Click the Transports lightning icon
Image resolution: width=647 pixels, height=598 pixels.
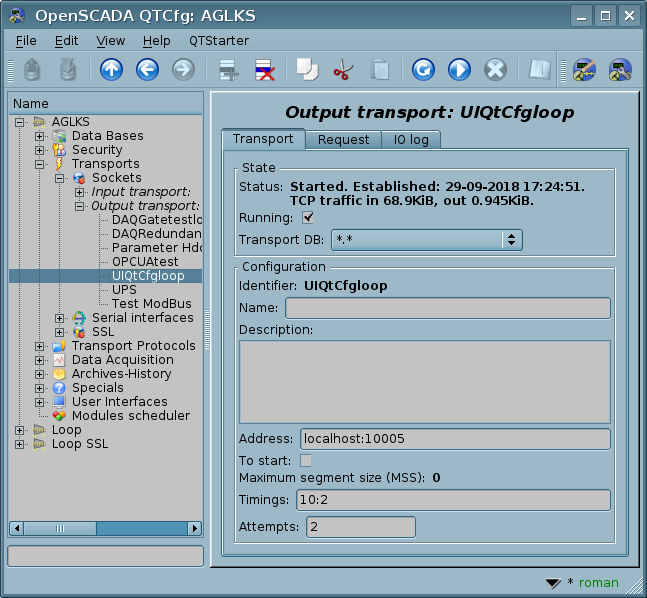point(59,164)
